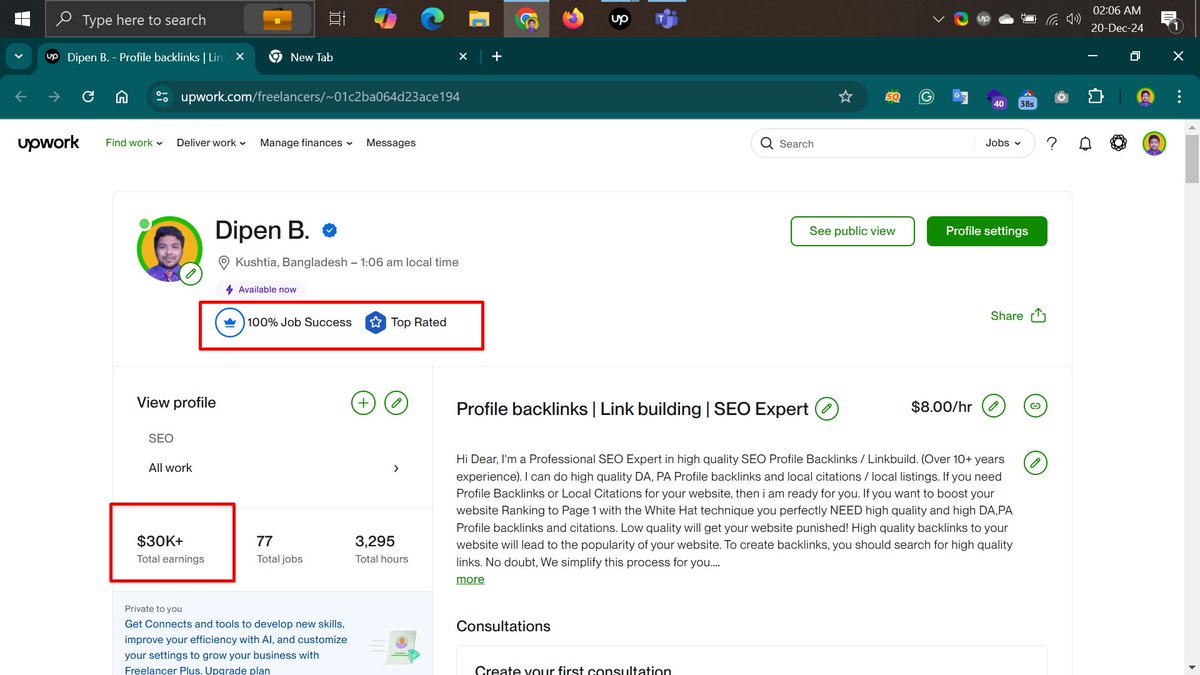Open the notifications bell
This screenshot has width=1200, height=675.
pyautogui.click(x=1085, y=143)
